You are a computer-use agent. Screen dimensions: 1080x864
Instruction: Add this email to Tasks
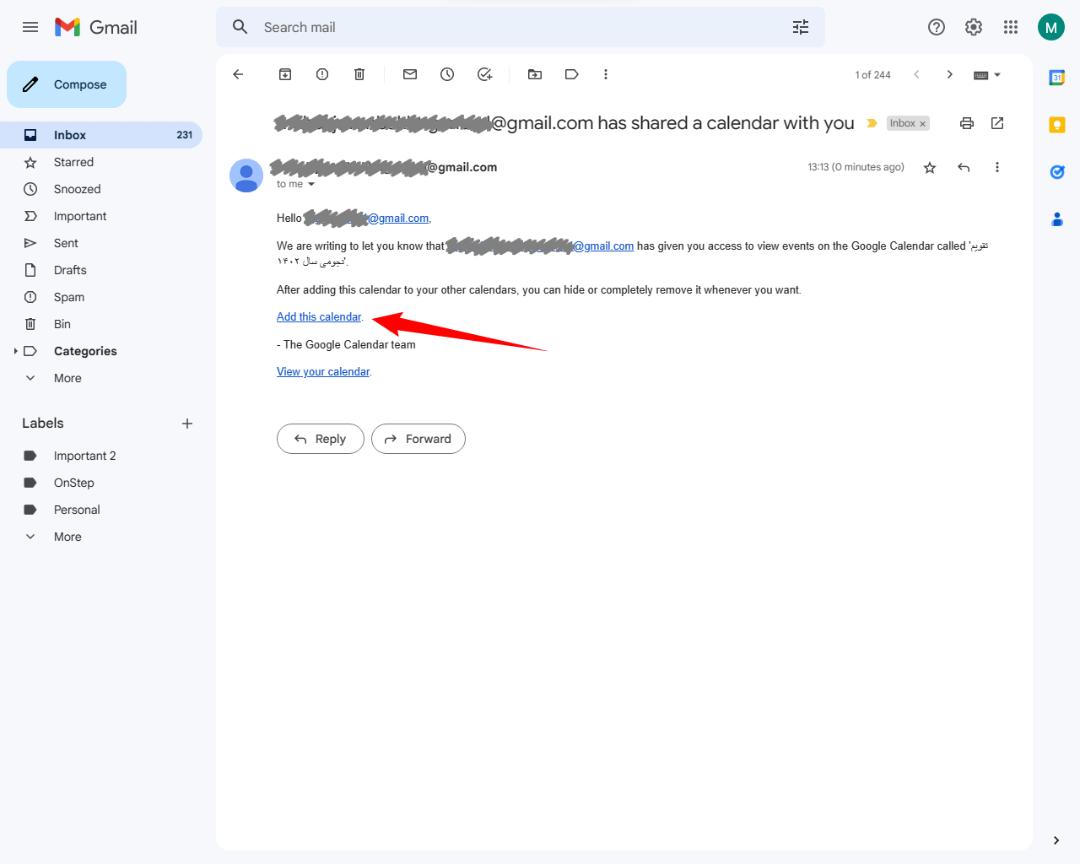tap(484, 74)
